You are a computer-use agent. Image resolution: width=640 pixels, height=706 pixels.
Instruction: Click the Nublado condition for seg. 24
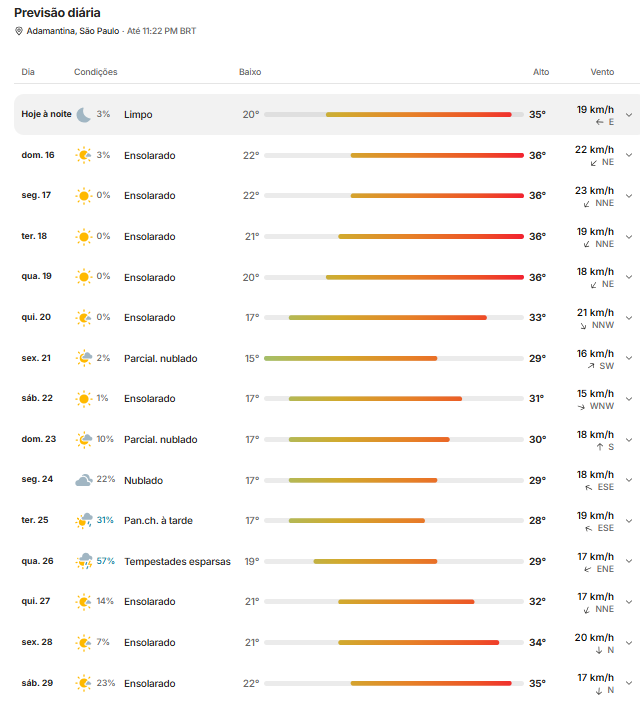pos(144,480)
